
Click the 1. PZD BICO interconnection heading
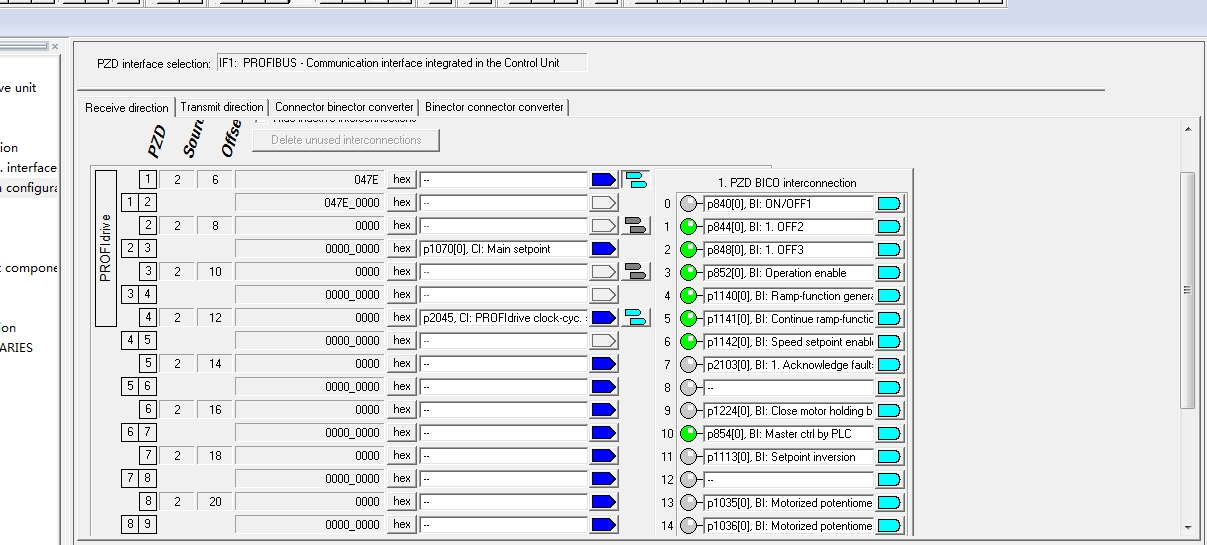(787, 183)
